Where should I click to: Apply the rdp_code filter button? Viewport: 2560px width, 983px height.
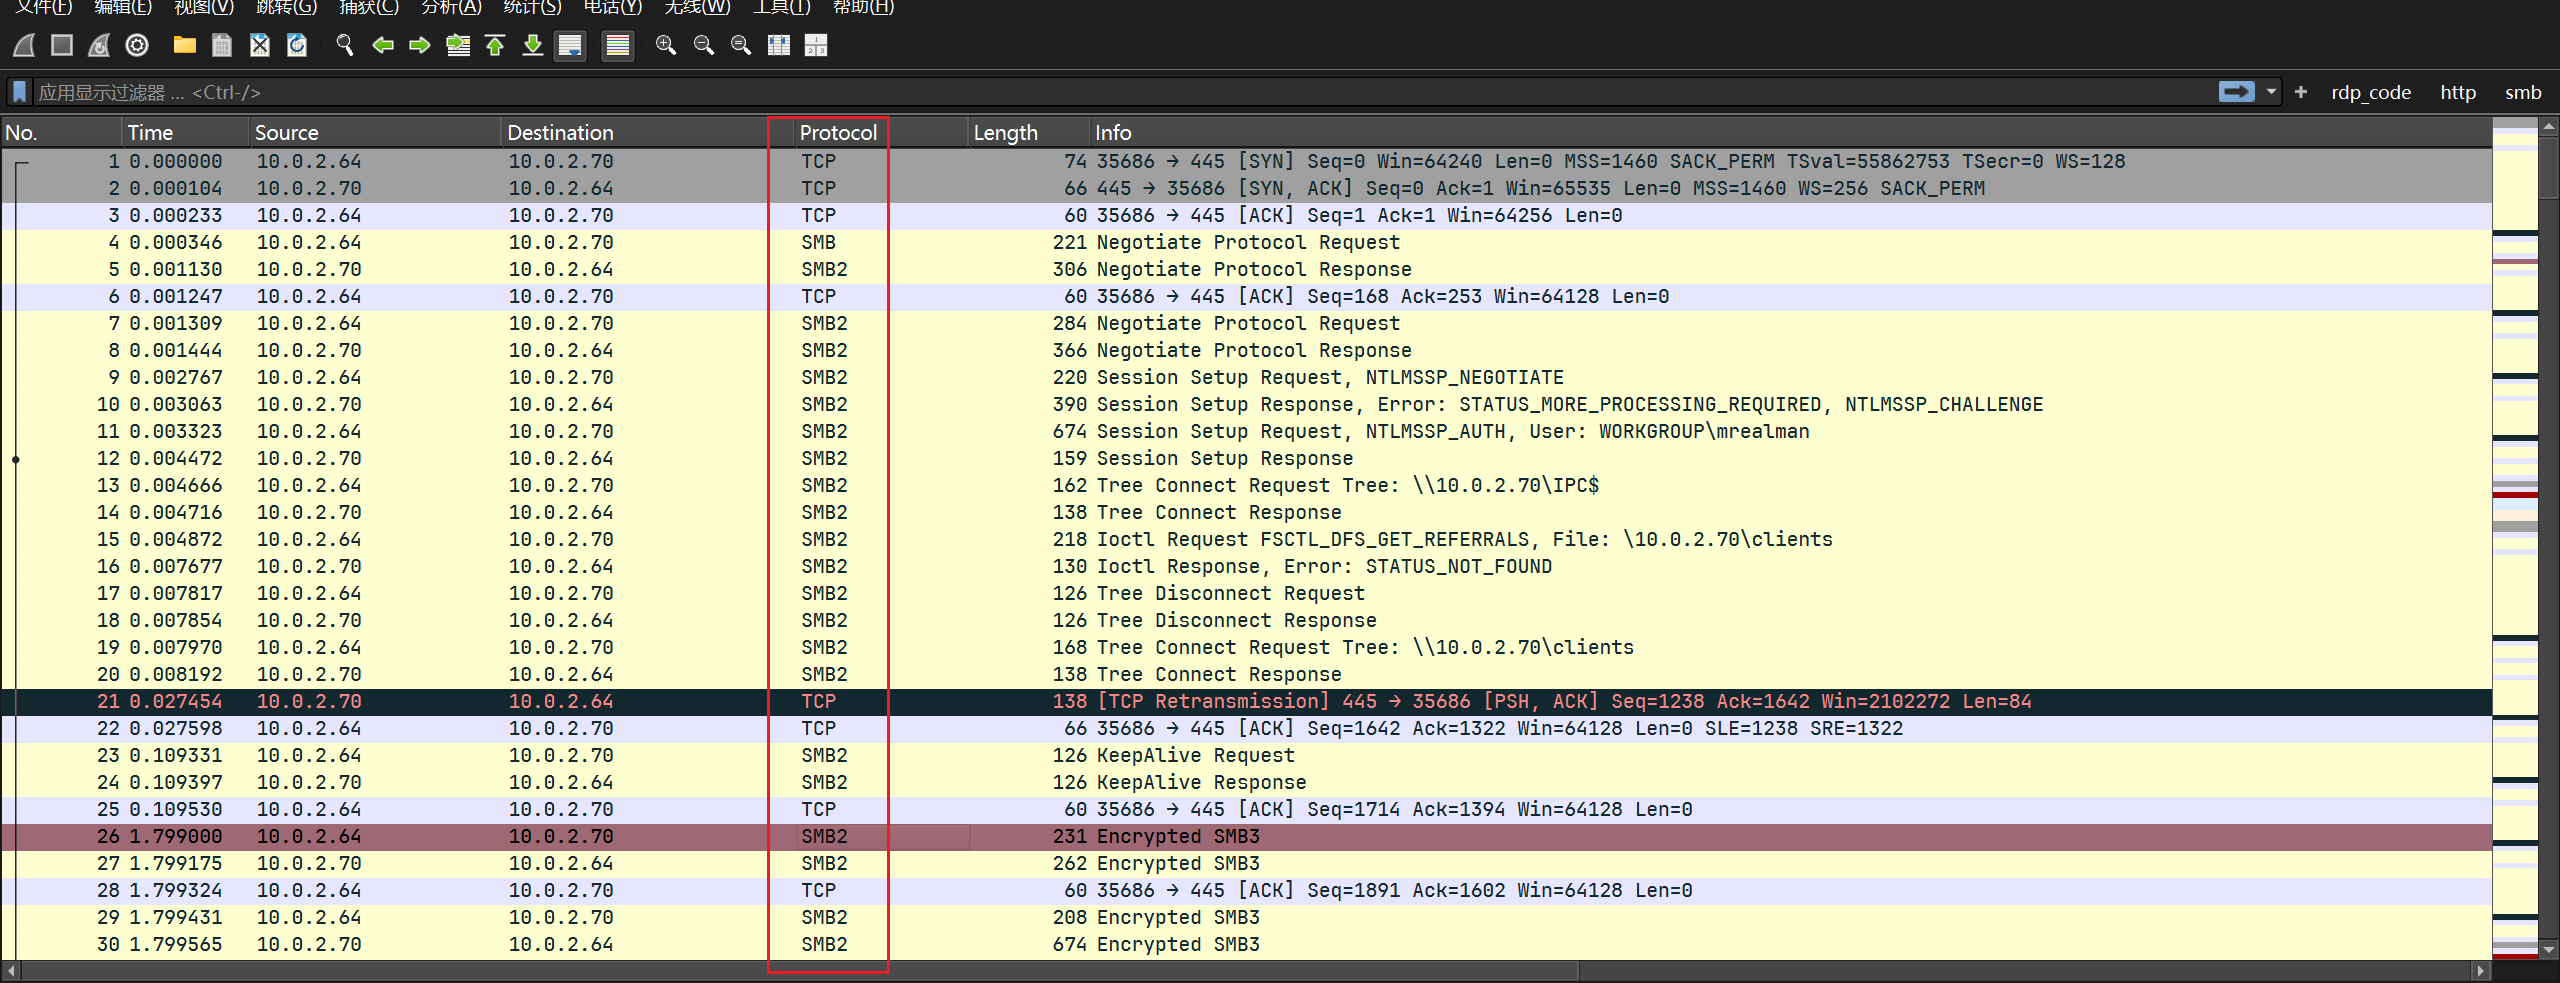coord(2370,92)
